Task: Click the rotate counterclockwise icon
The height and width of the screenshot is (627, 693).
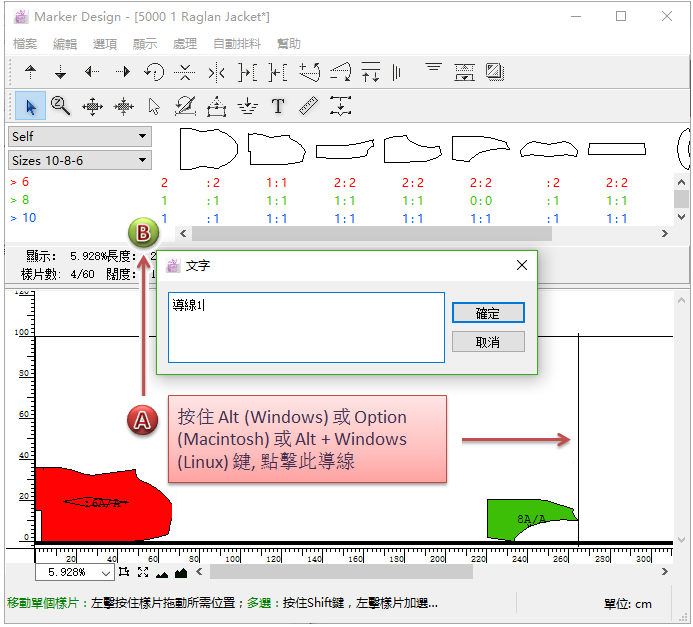Action: click(x=154, y=72)
